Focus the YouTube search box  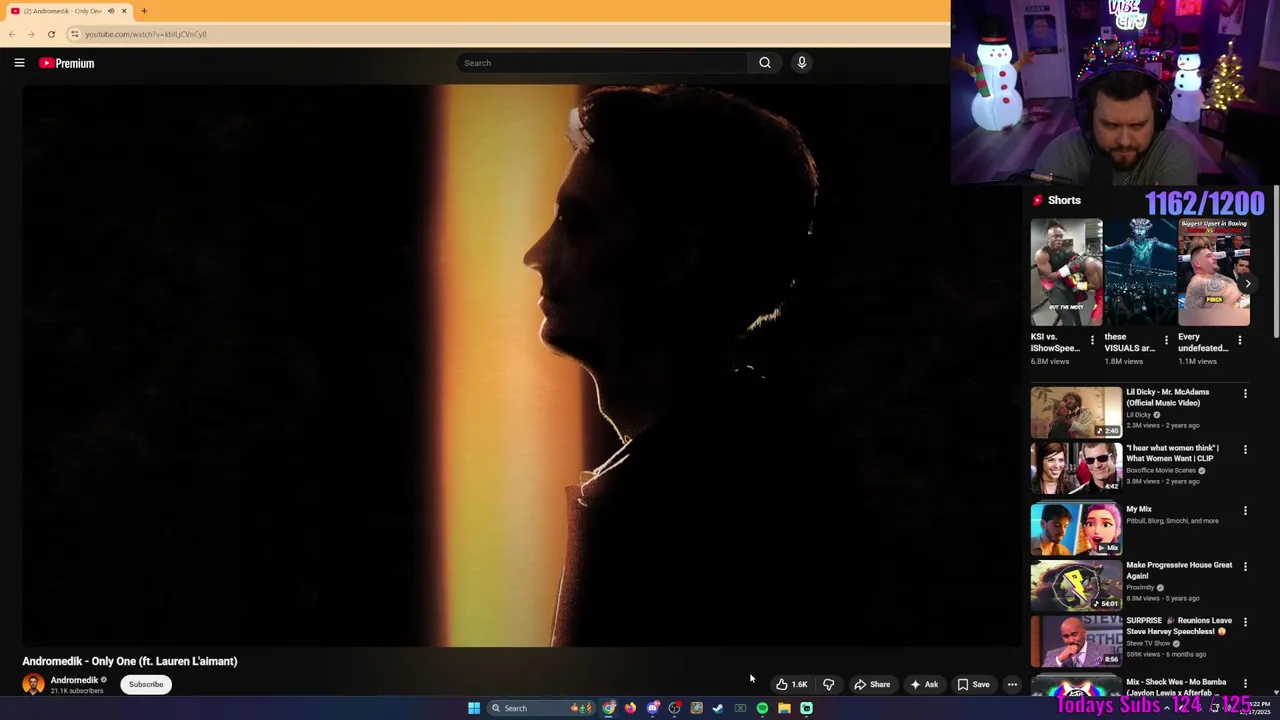pyautogui.click(x=602, y=63)
